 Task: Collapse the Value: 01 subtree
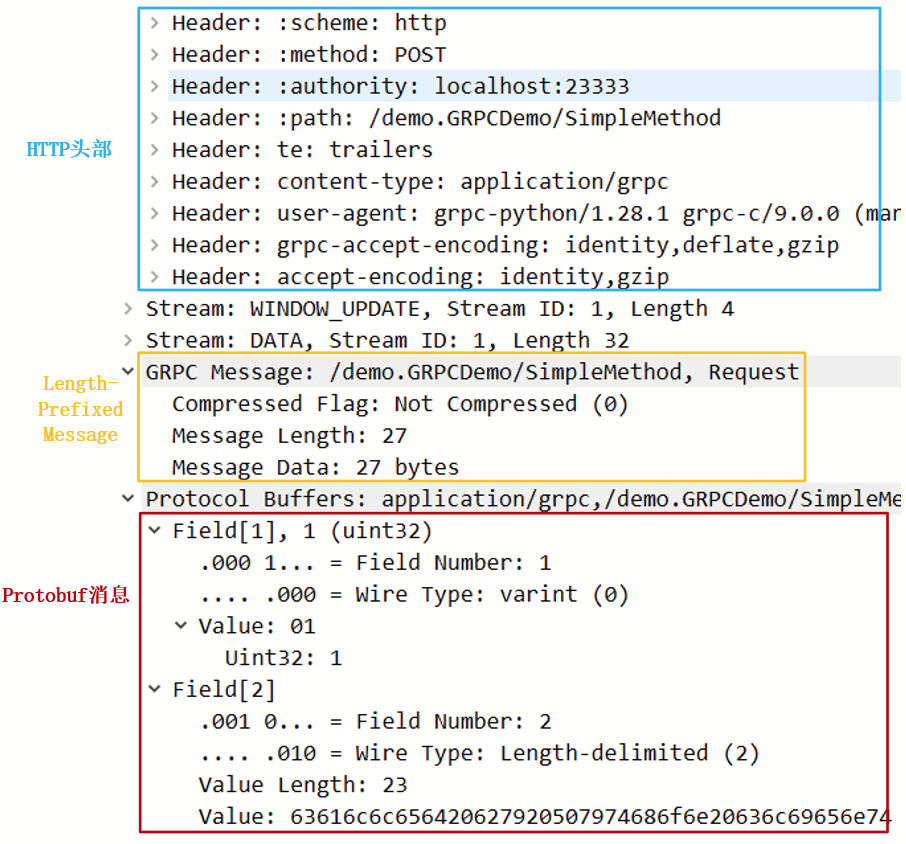tap(180, 626)
